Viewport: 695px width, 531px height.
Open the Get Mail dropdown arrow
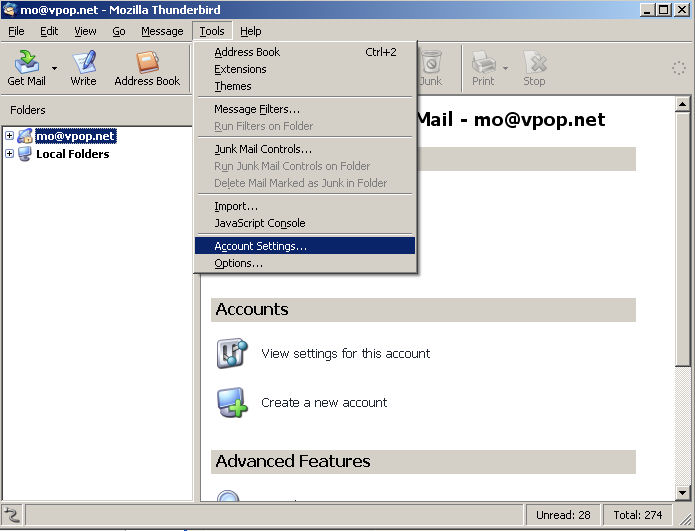coord(54,69)
